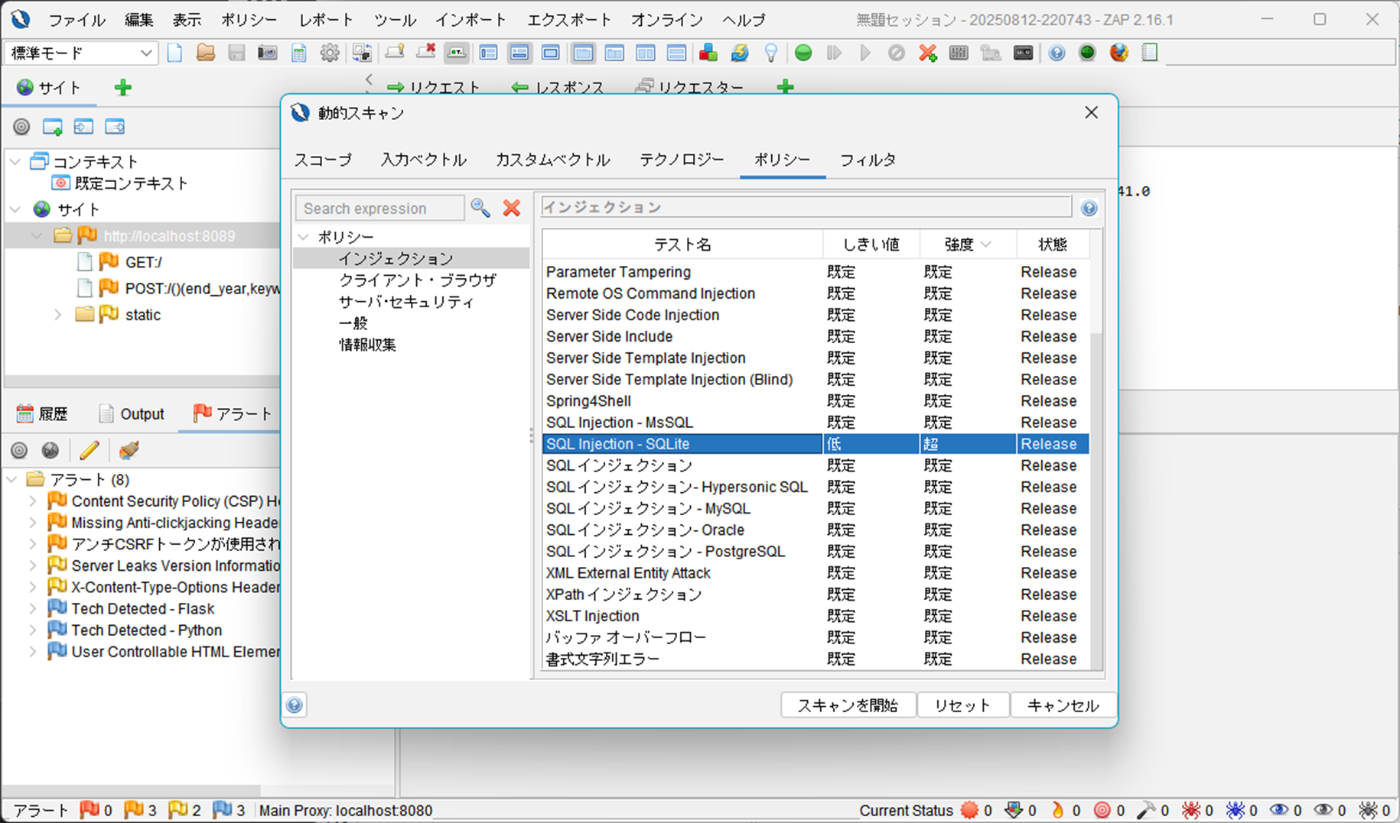The image size is (1400, 823).
Task: Switch to the フィルタ tab
Action: [x=868, y=160]
